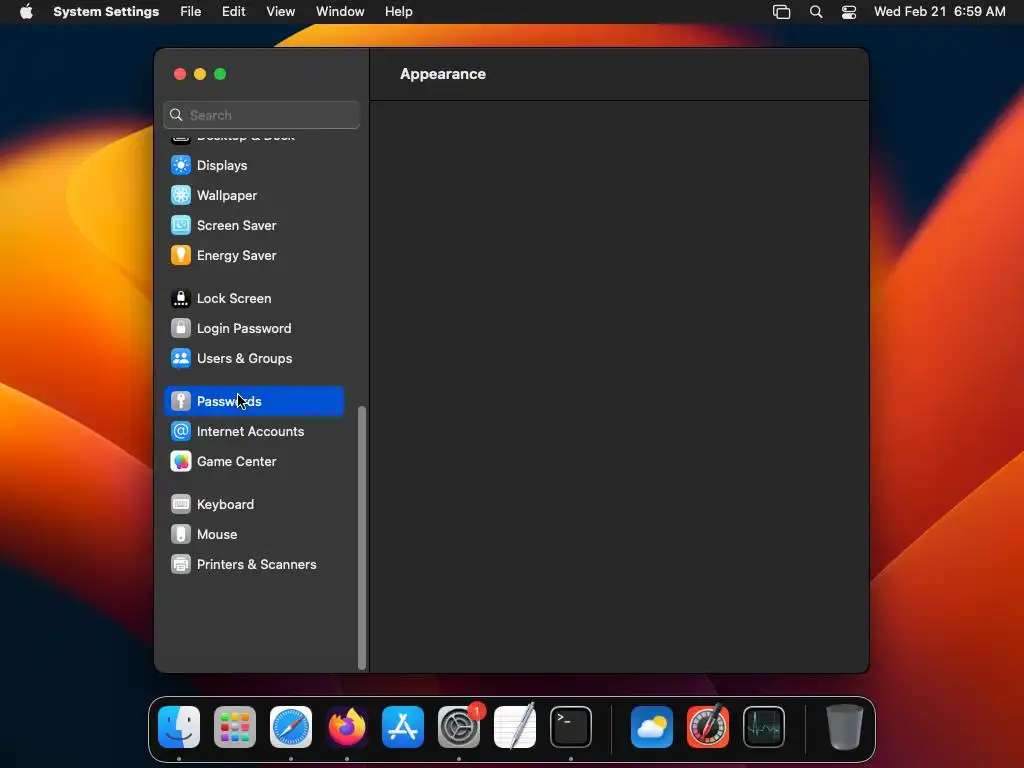Screen dimensions: 1024x768
Task: Launch Safari from the Dock
Action: 291,727
